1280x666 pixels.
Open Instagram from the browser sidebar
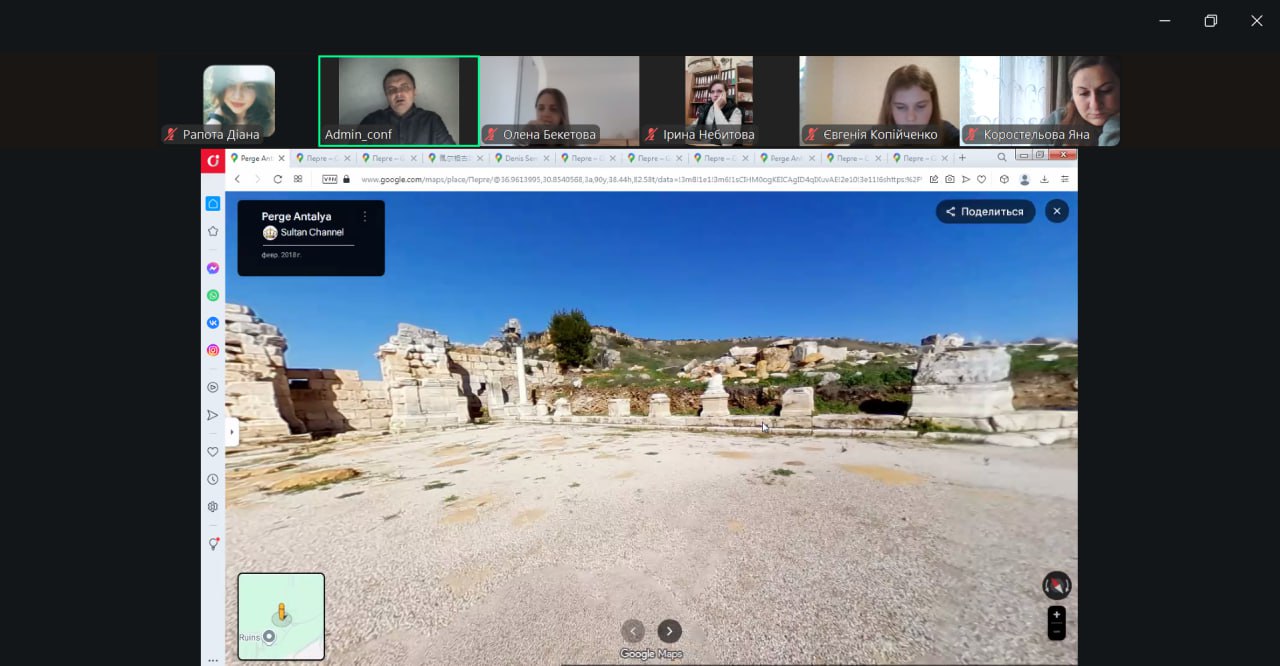(x=213, y=350)
